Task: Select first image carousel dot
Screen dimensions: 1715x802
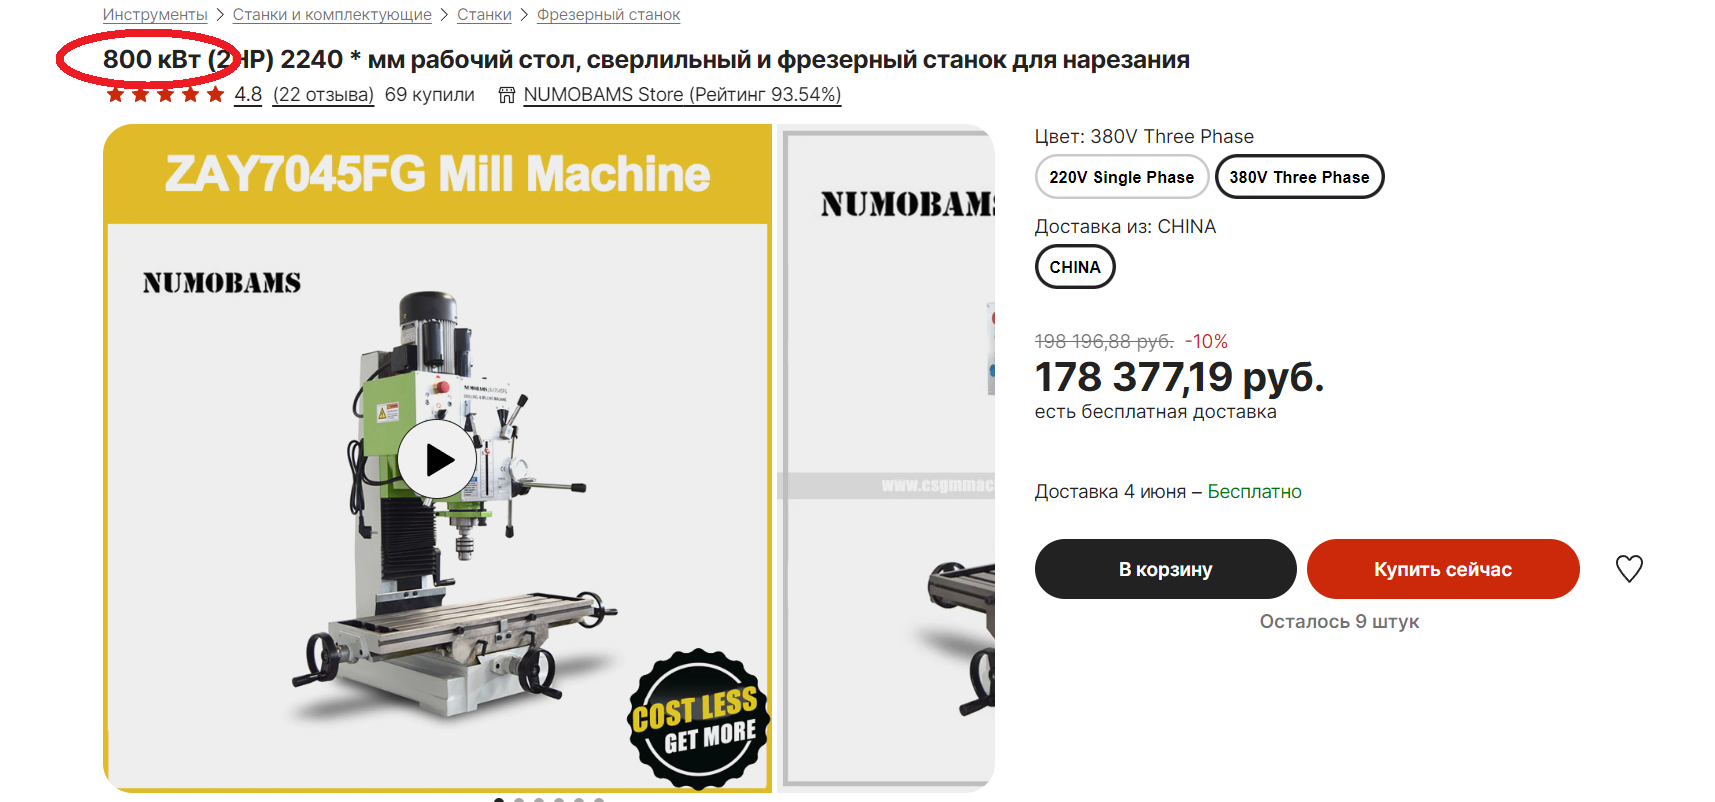Action: 499,799
